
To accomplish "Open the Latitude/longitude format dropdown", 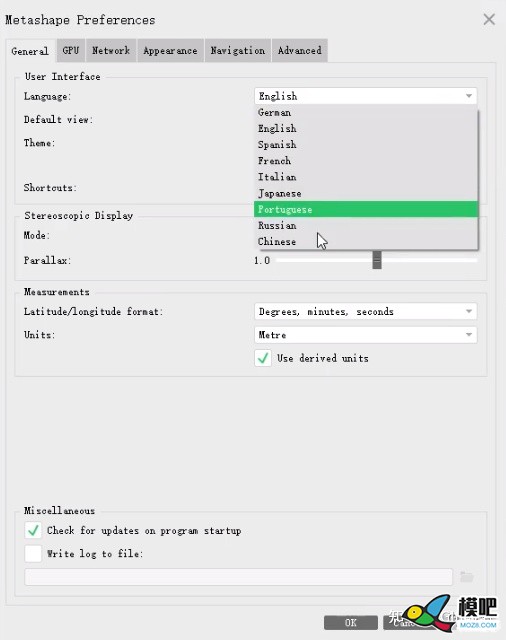I will (x=365, y=311).
